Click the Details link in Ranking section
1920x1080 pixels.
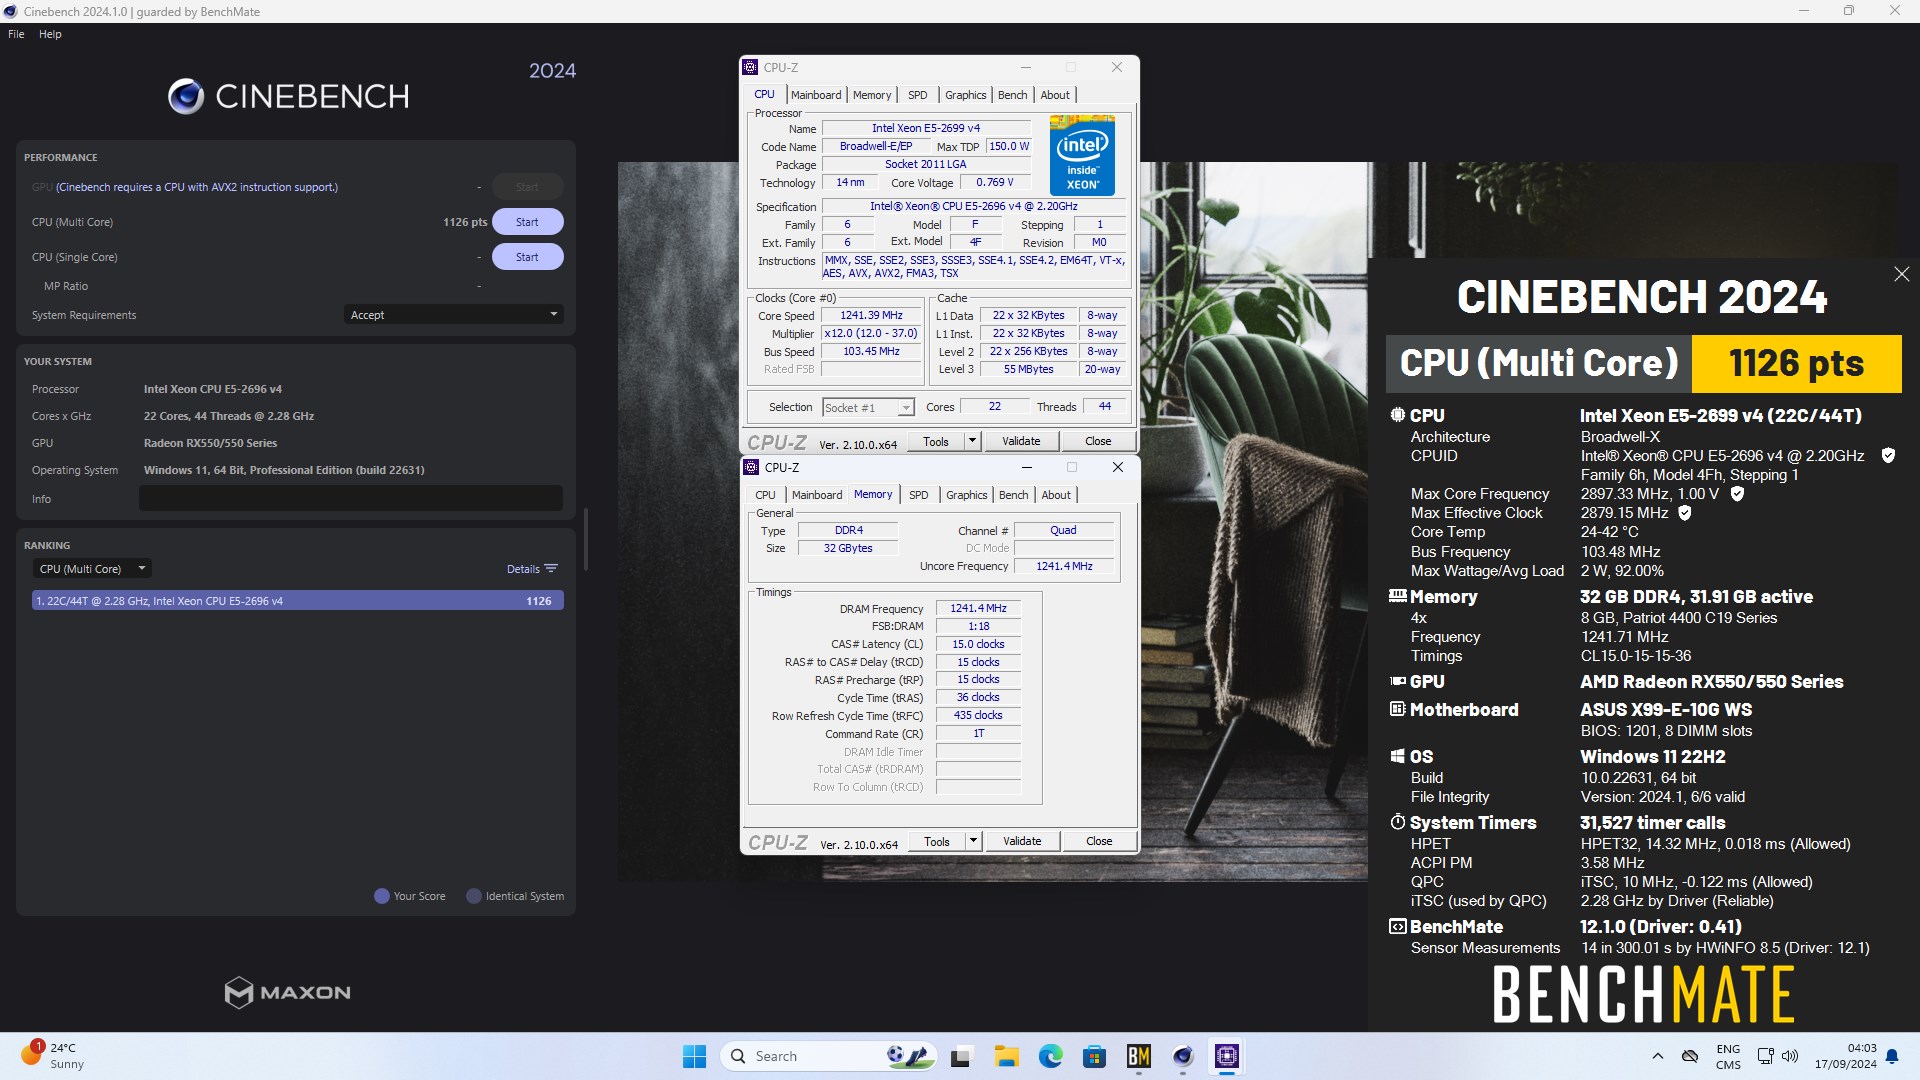[523, 569]
